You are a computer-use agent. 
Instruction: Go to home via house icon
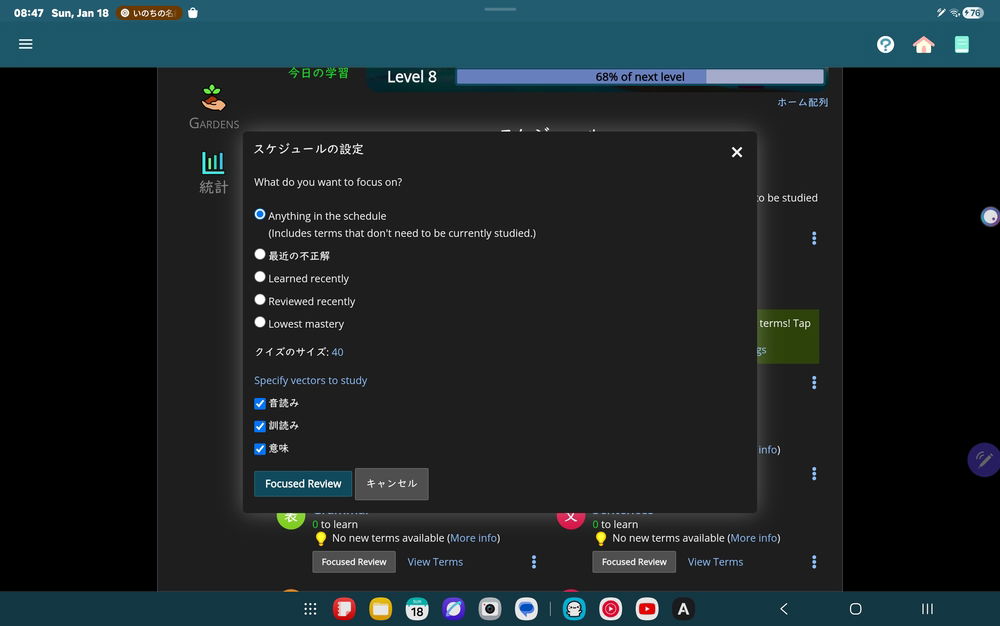(x=923, y=44)
